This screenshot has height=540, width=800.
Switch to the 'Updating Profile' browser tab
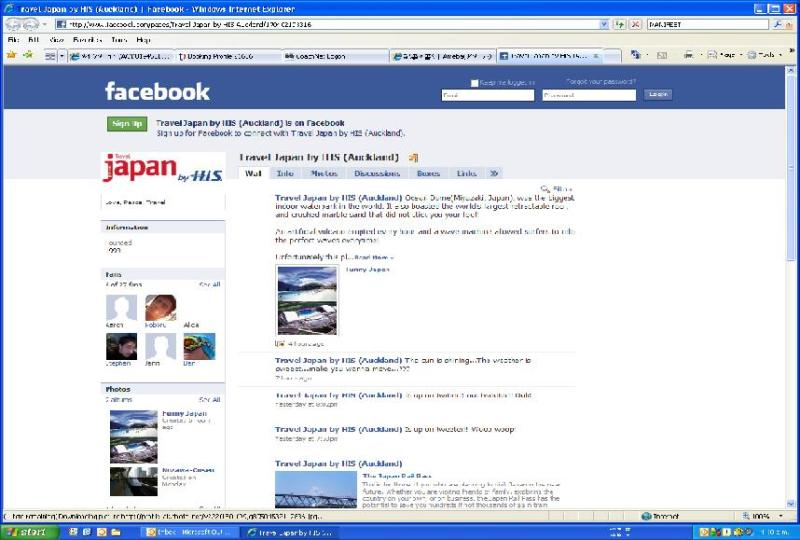(x=227, y=56)
